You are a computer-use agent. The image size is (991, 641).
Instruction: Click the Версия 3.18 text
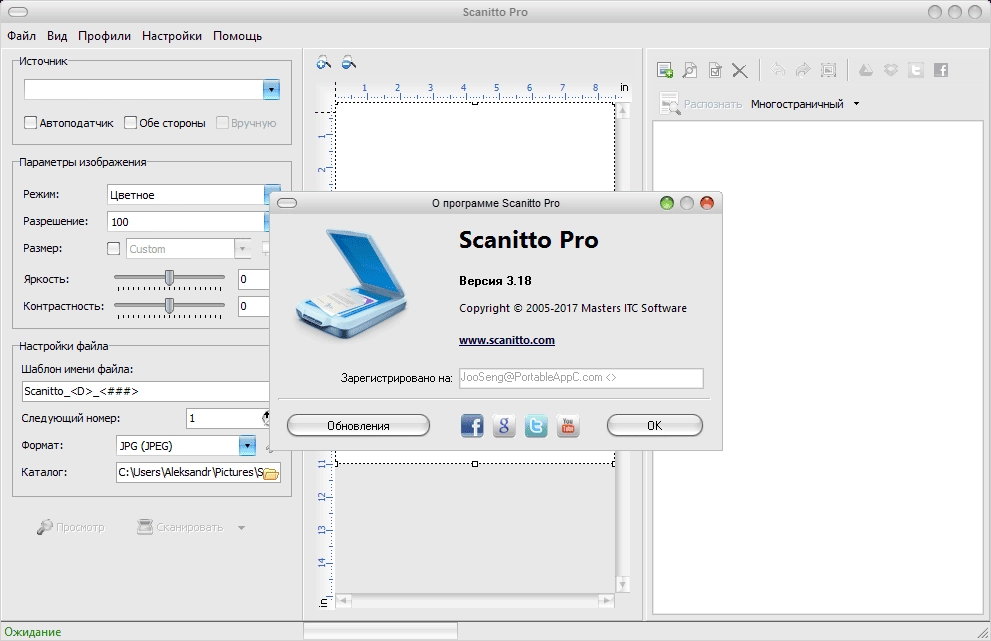[496, 281]
